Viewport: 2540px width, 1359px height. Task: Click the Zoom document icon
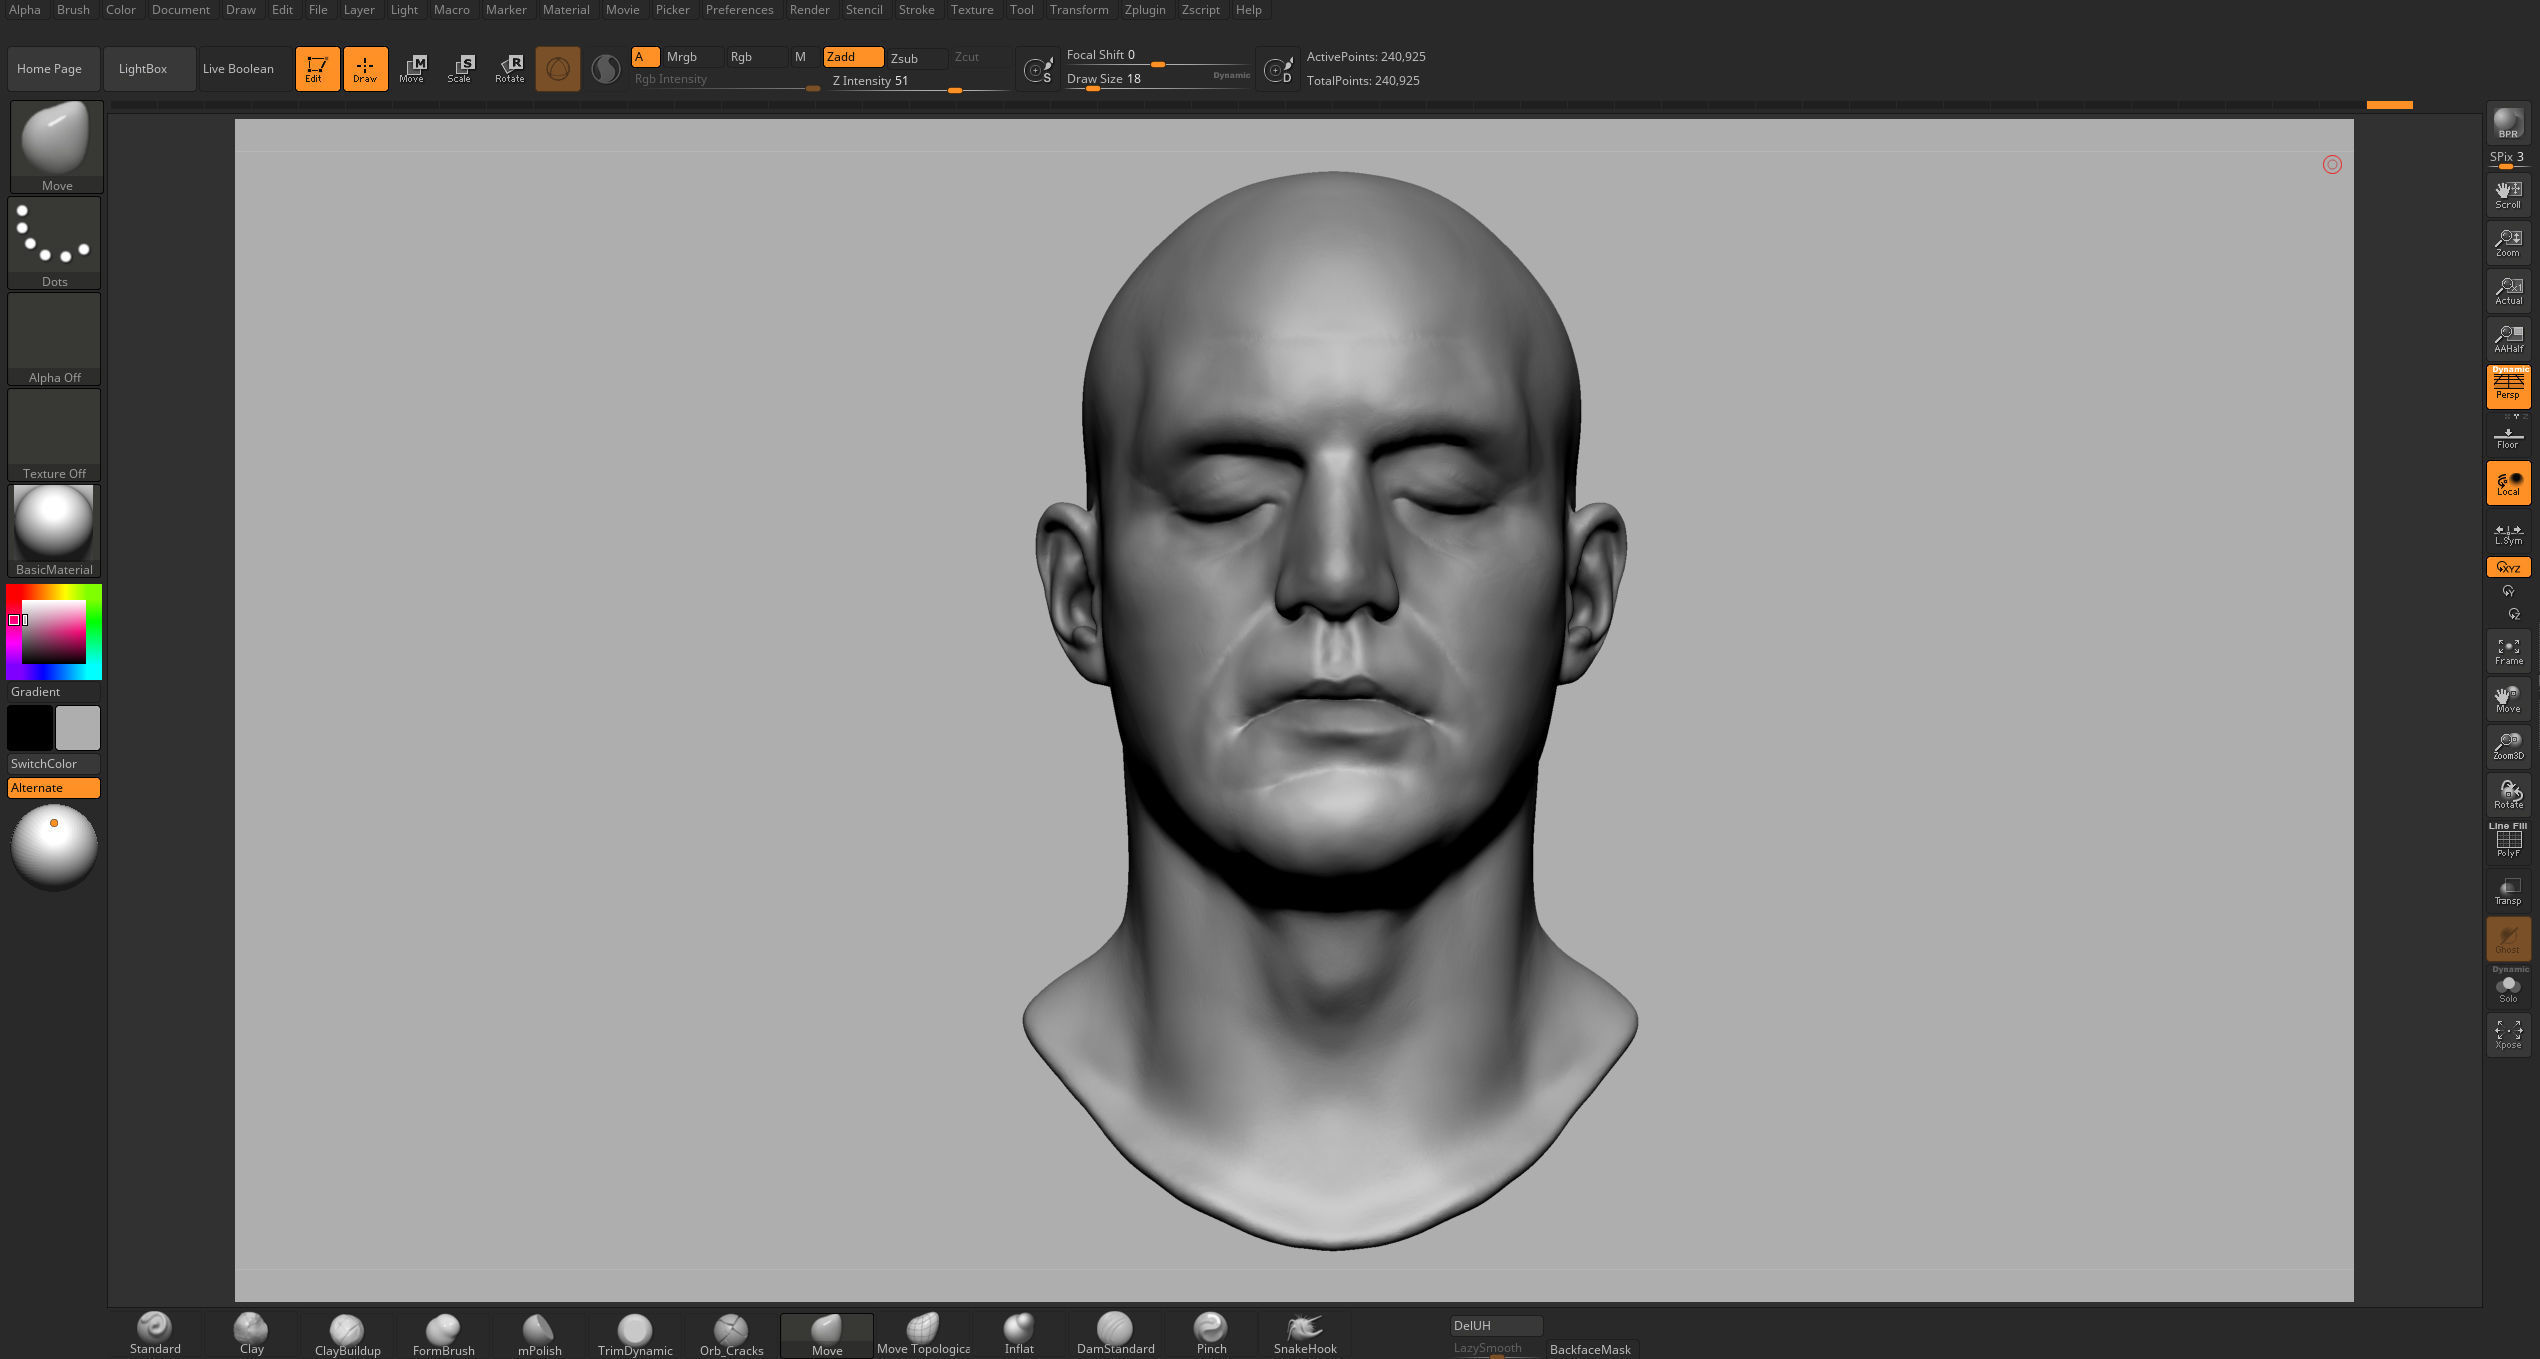(x=2508, y=242)
